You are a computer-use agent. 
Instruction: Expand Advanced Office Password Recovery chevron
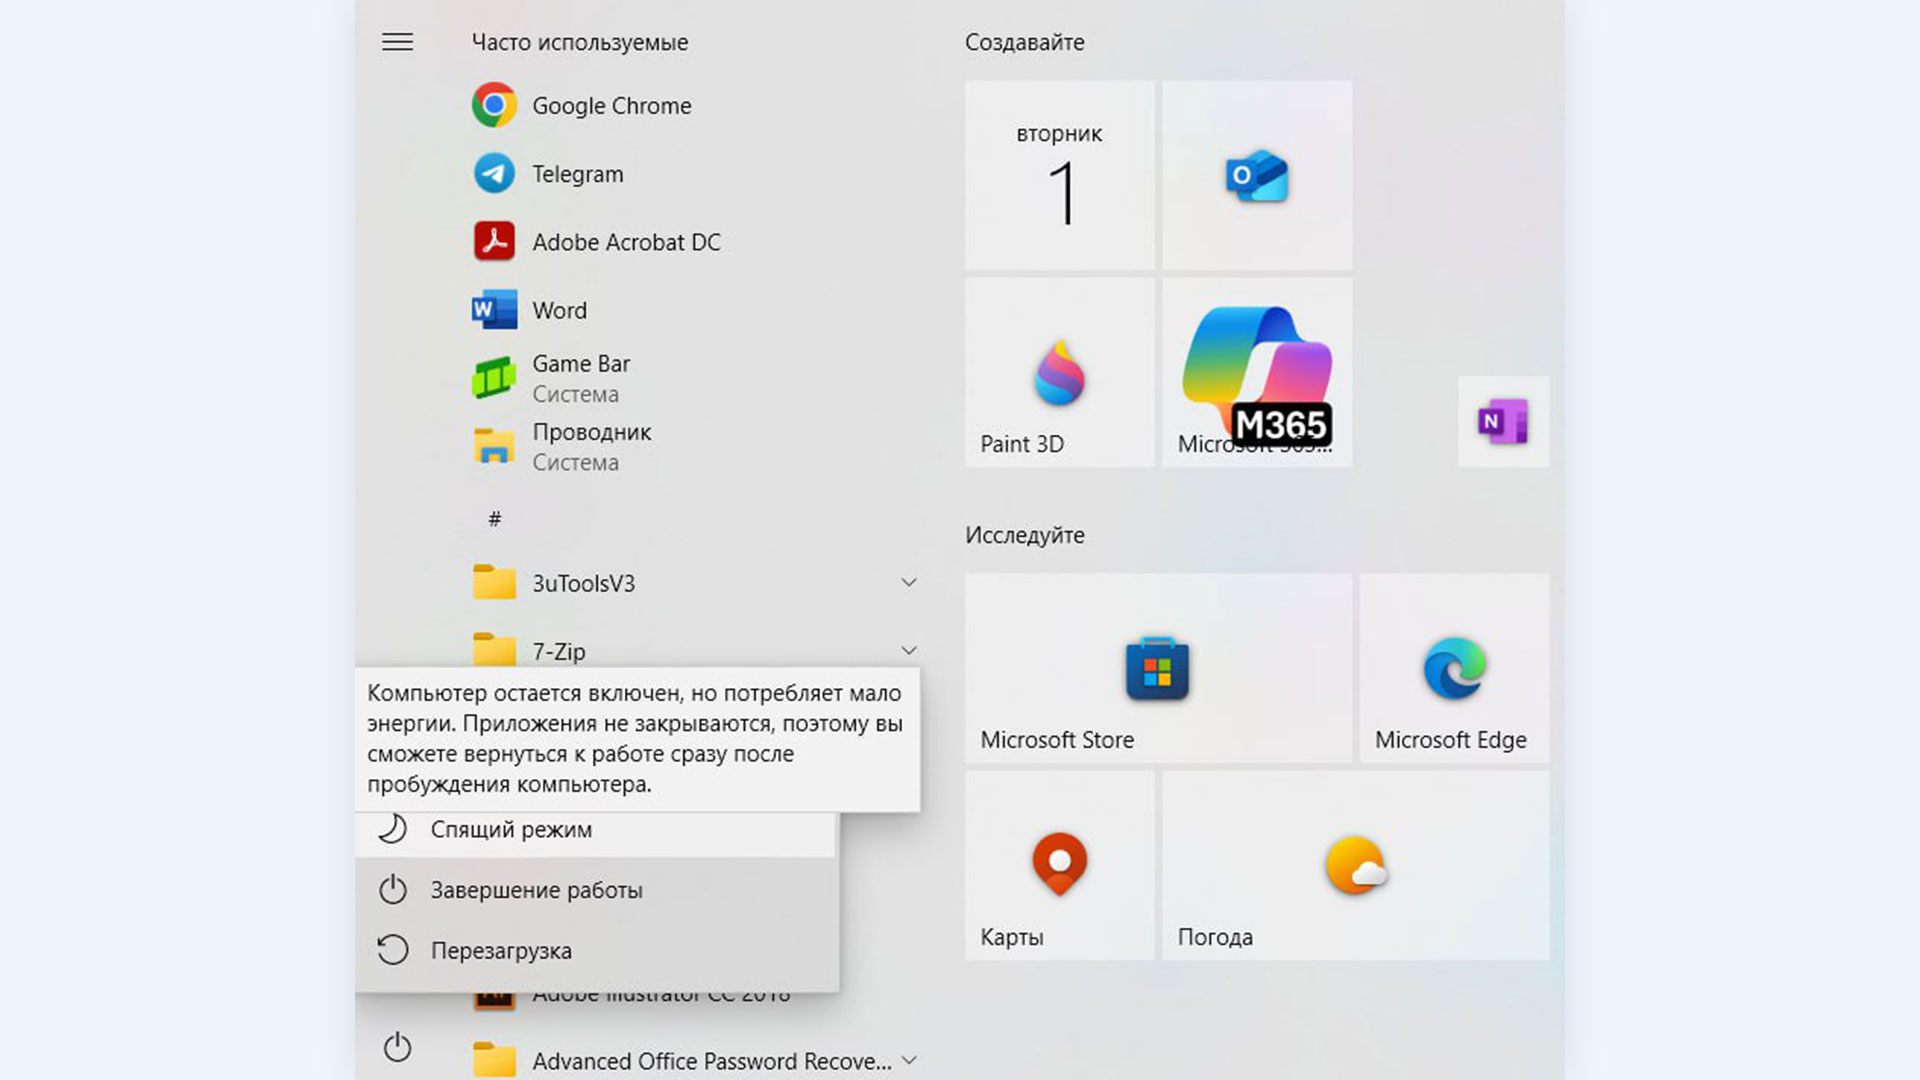tap(908, 1060)
